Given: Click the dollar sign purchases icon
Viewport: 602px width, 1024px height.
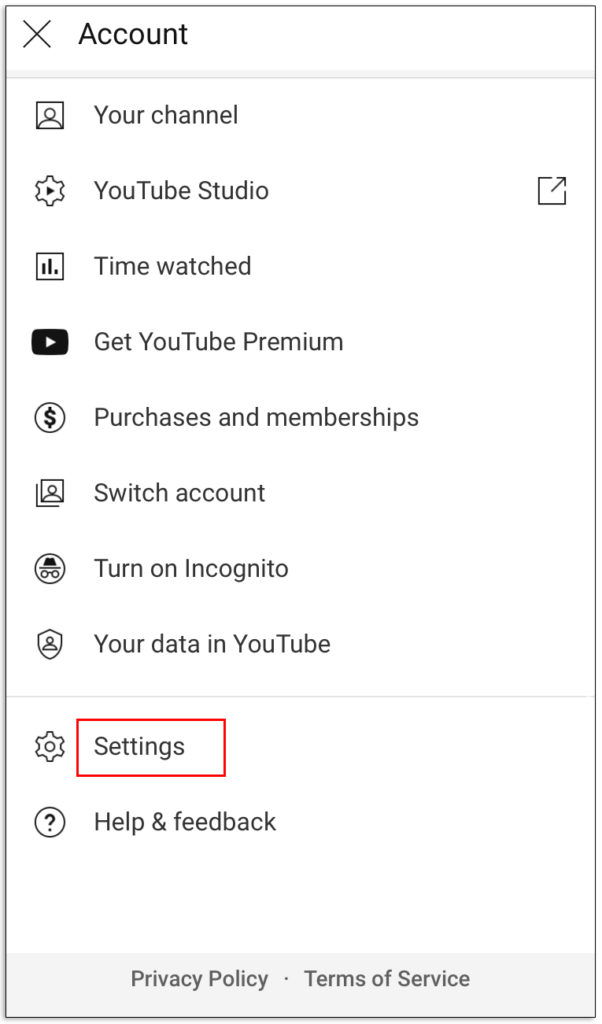Looking at the screenshot, I should pyautogui.click(x=50, y=417).
